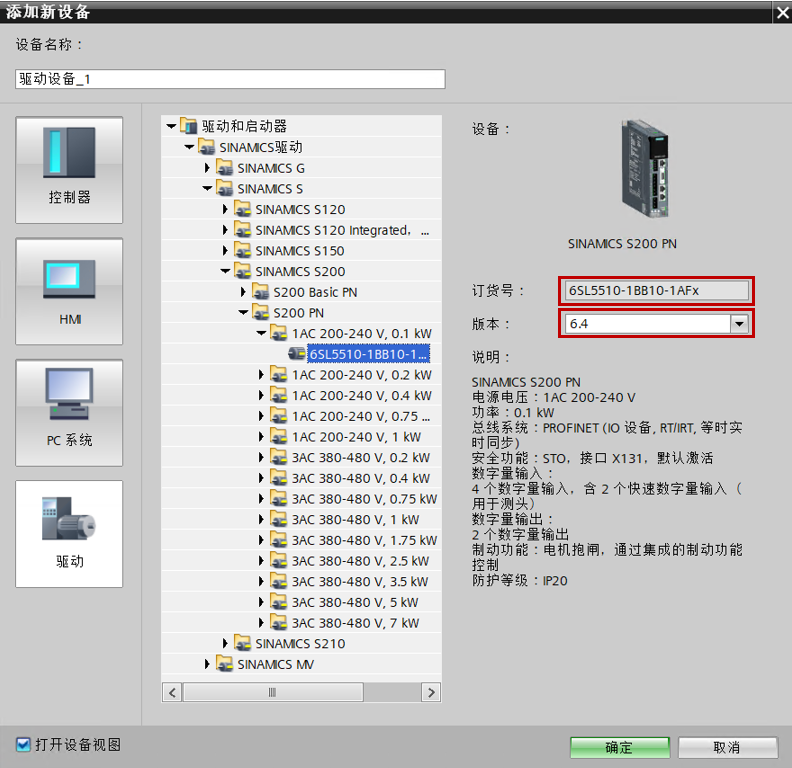
Task: Click the SINAMICS S200 PN device image
Action: 646,169
